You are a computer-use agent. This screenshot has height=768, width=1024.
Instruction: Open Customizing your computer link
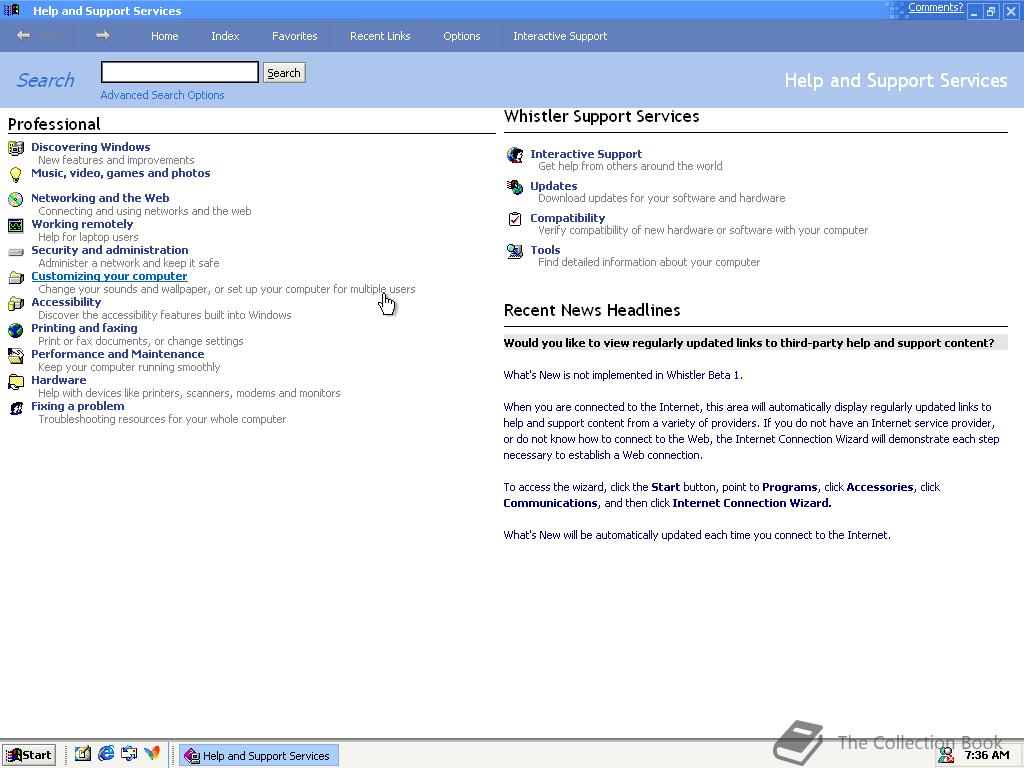tap(109, 276)
